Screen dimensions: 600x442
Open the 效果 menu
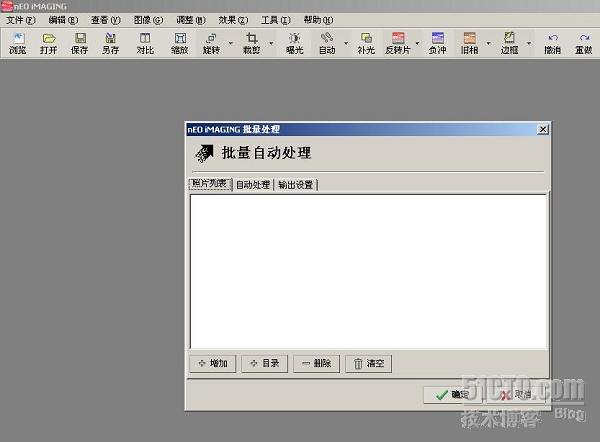click(233, 20)
